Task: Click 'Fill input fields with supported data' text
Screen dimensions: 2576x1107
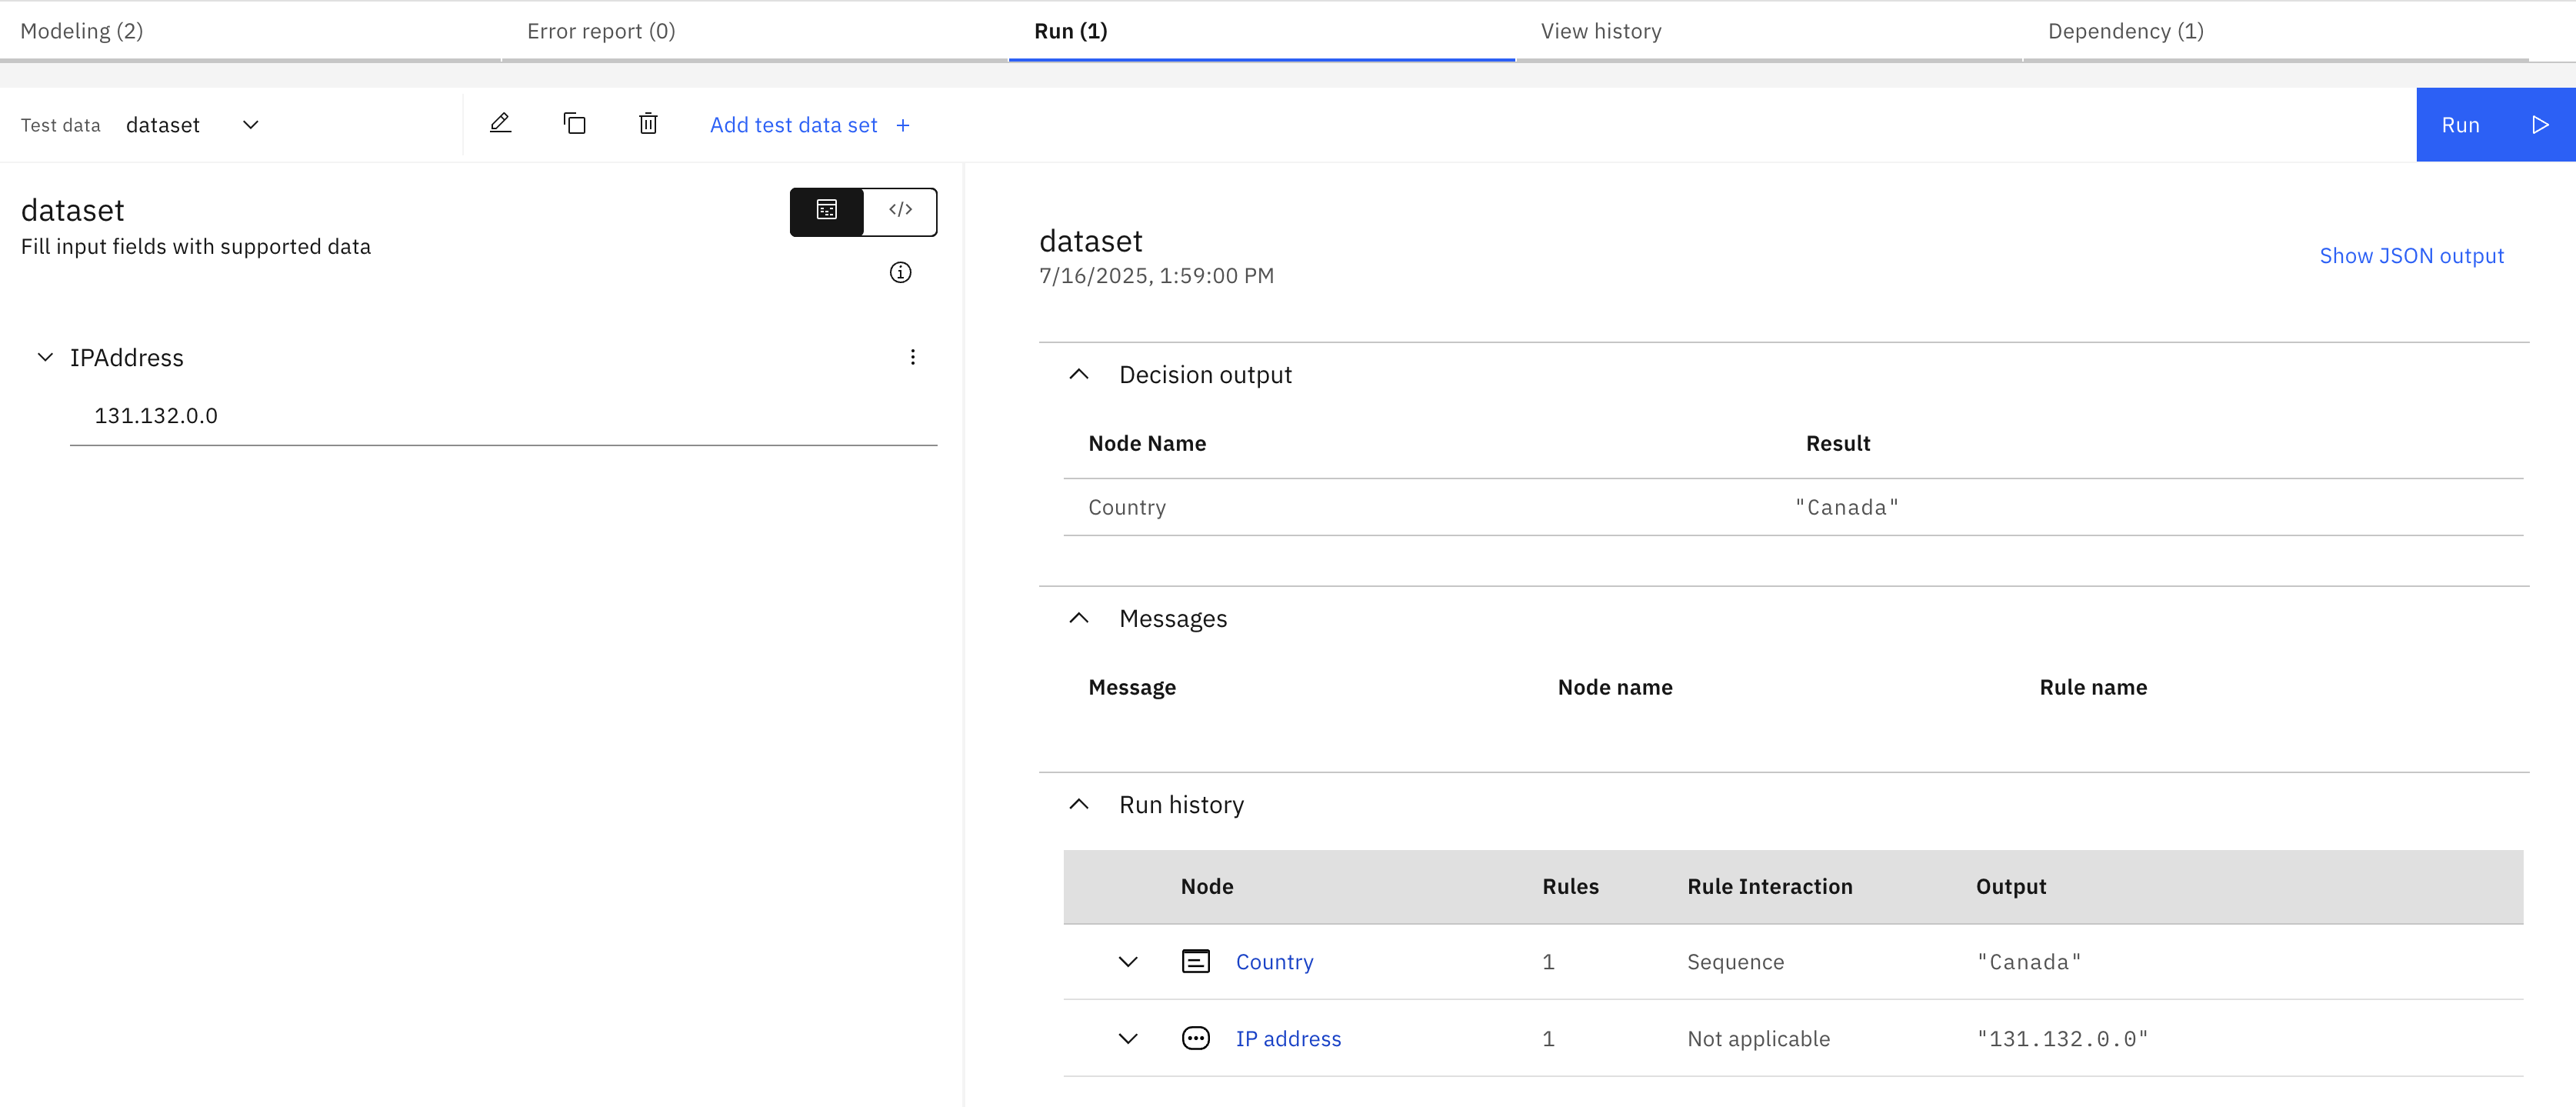Action: [196, 247]
